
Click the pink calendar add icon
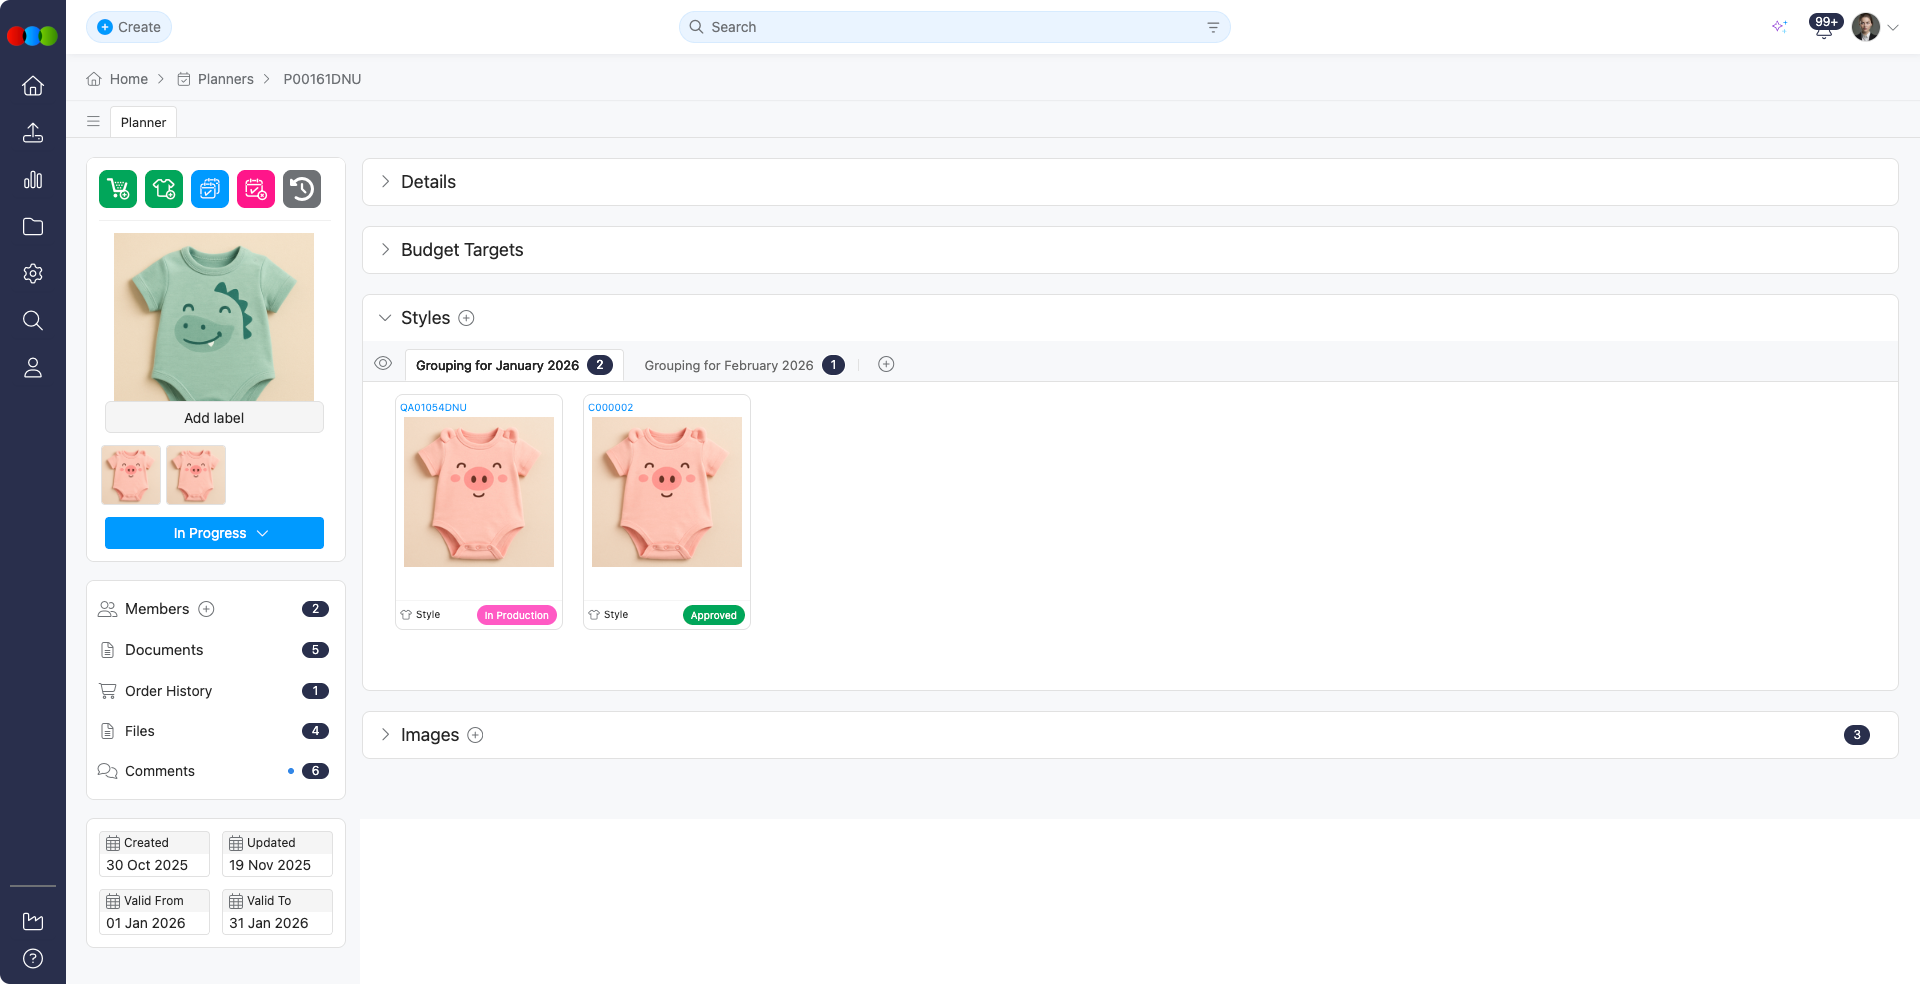pos(256,189)
